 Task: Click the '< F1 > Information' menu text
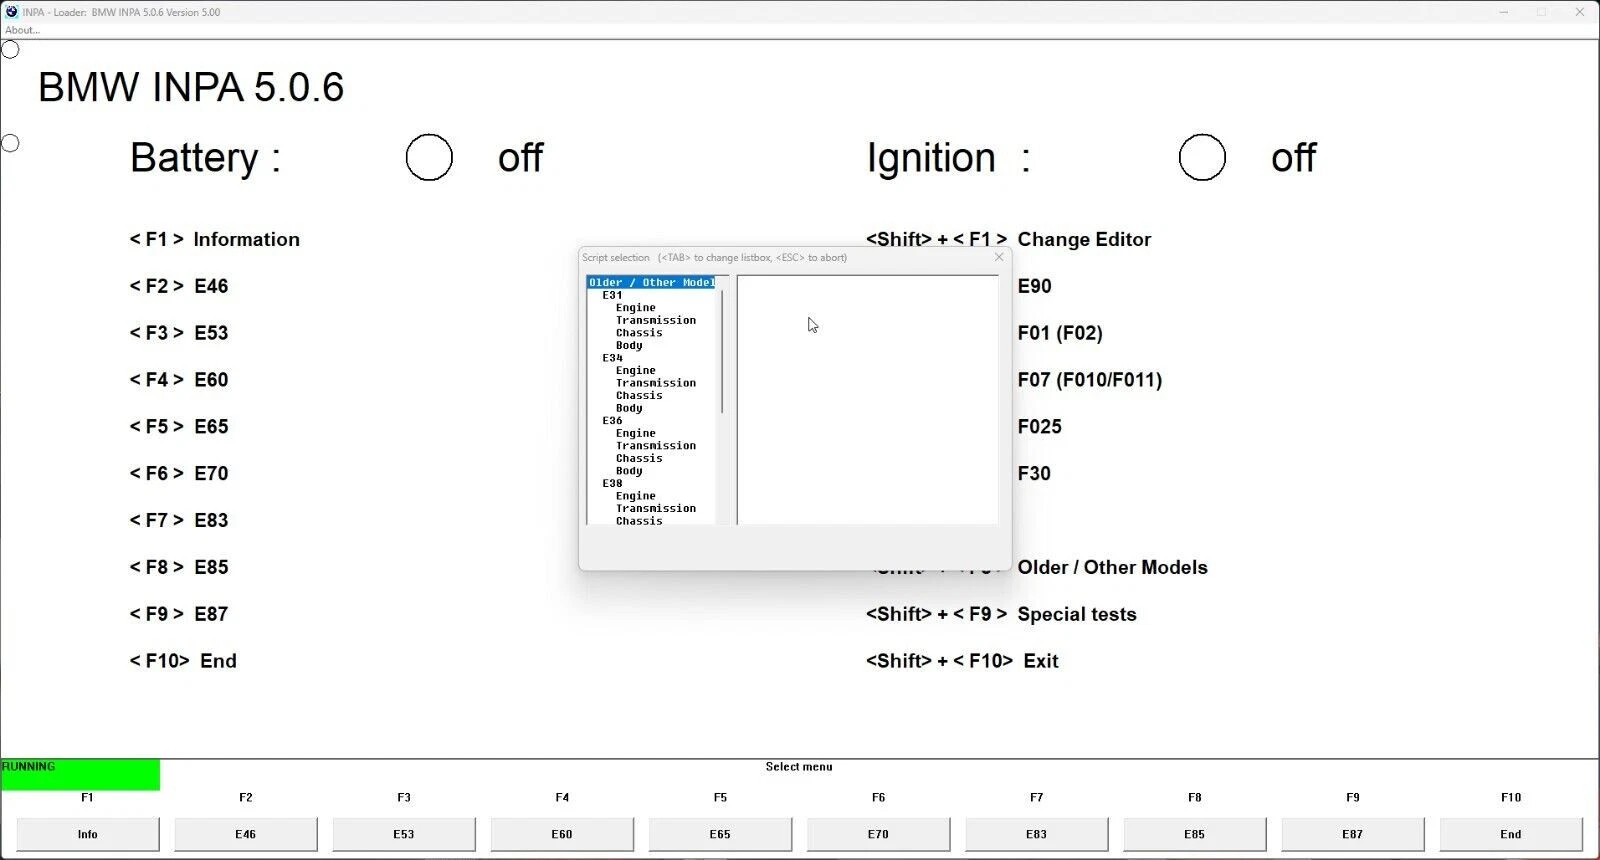(215, 239)
